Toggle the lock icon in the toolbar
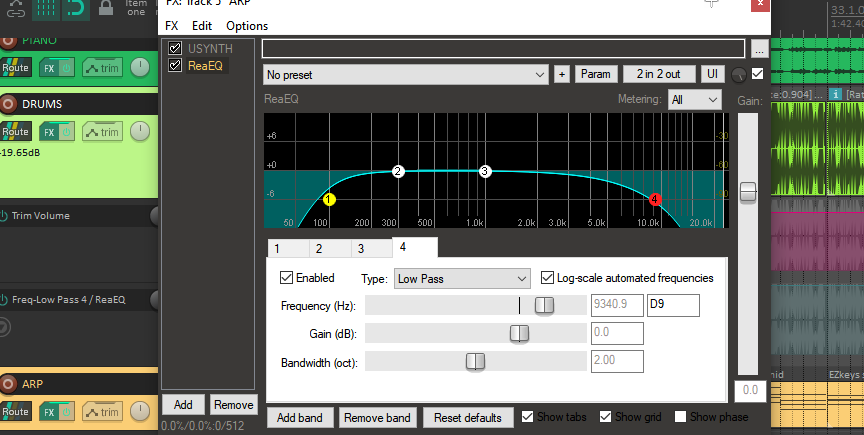The height and width of the screenshot is (435, 864). pos(105,7)
